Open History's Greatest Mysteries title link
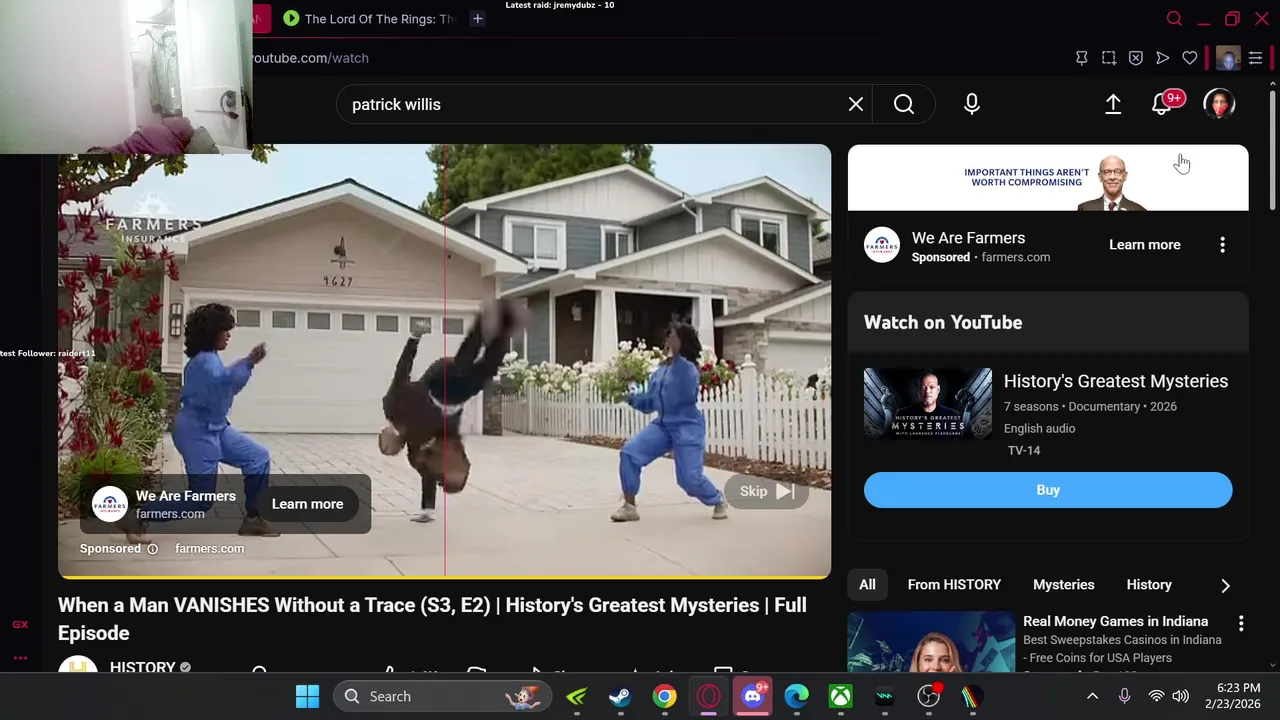Viewport: 1280px width, 720px height. pyautogui.click(x=1116, y=381)
